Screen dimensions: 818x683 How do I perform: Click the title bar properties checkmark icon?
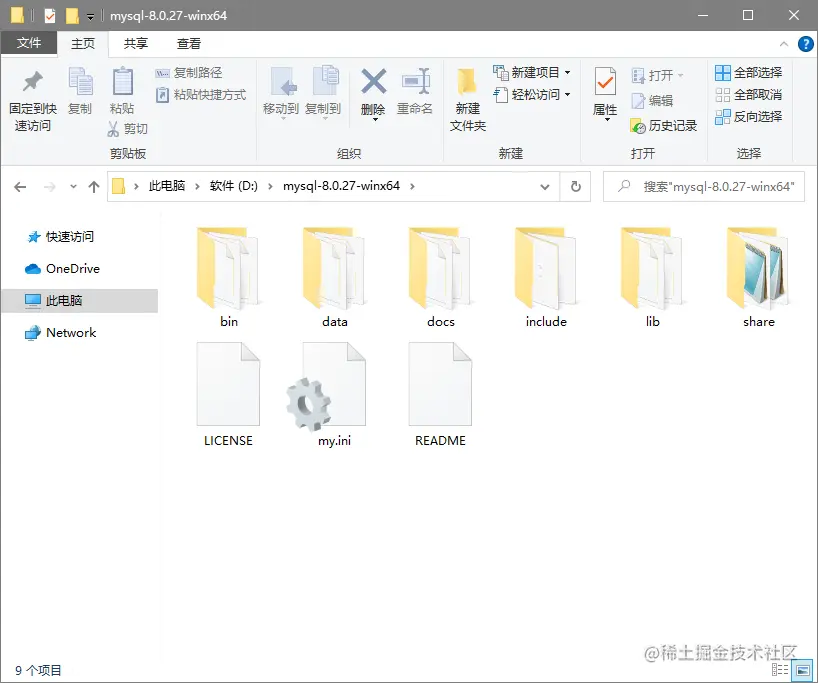(50, 16)
